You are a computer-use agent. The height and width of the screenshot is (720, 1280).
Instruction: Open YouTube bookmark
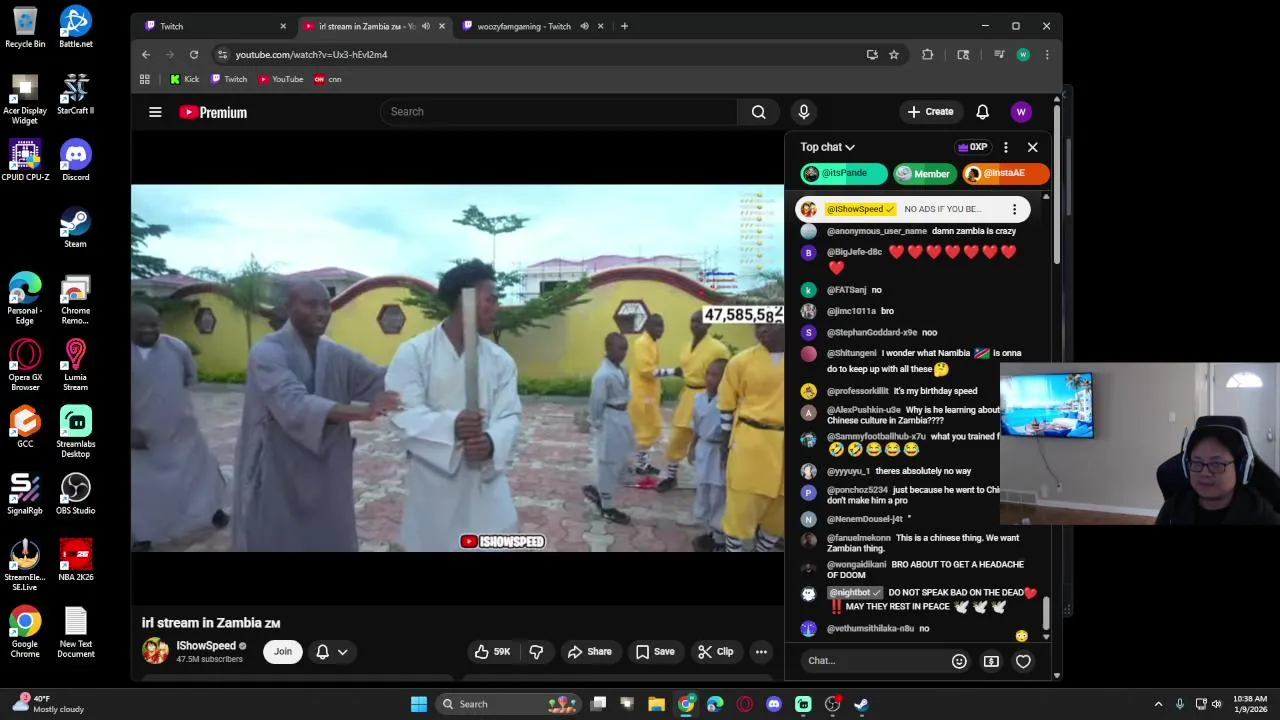(x=281, y=79)
